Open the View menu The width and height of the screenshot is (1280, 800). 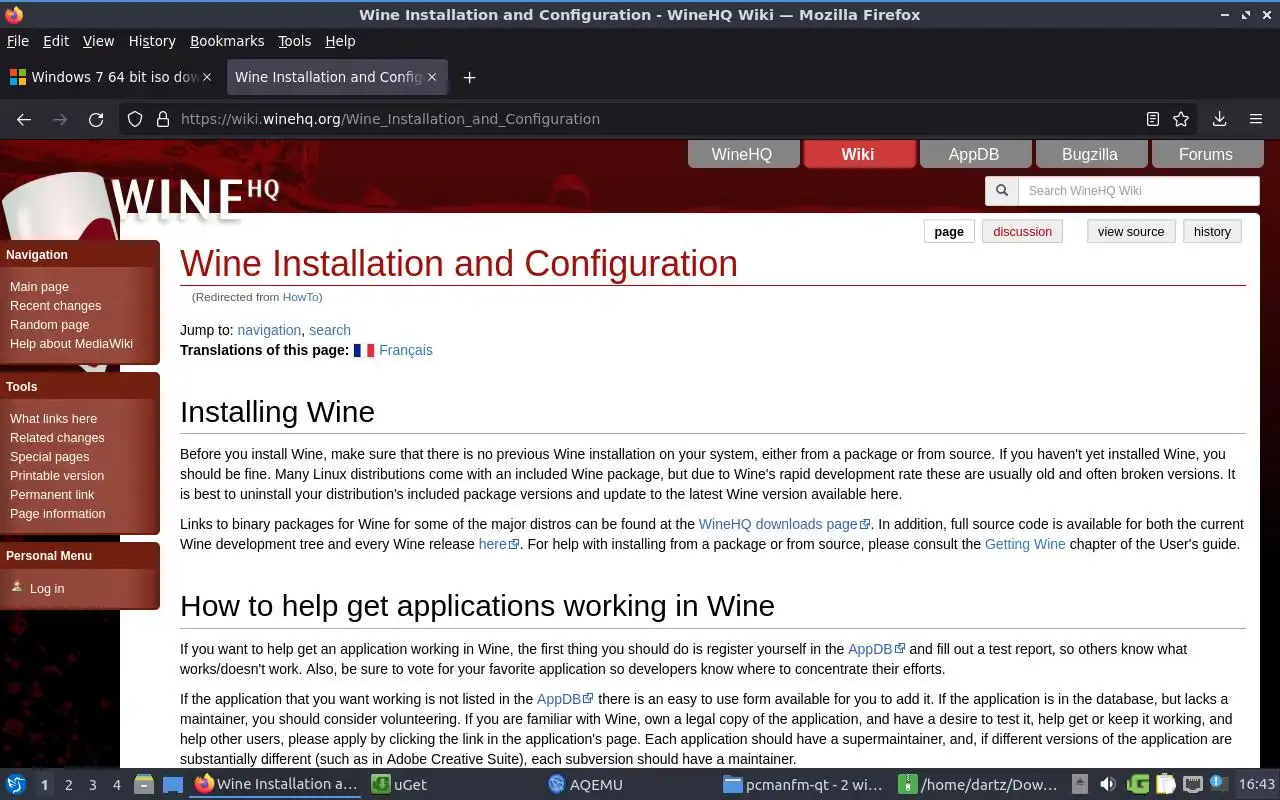click(x=98, y=41)
